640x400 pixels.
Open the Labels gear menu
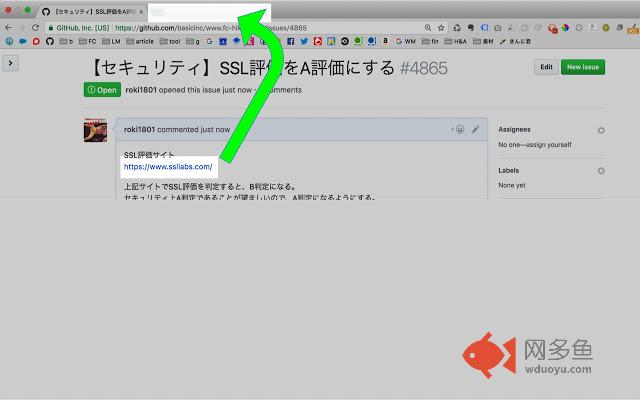[601, 171]
